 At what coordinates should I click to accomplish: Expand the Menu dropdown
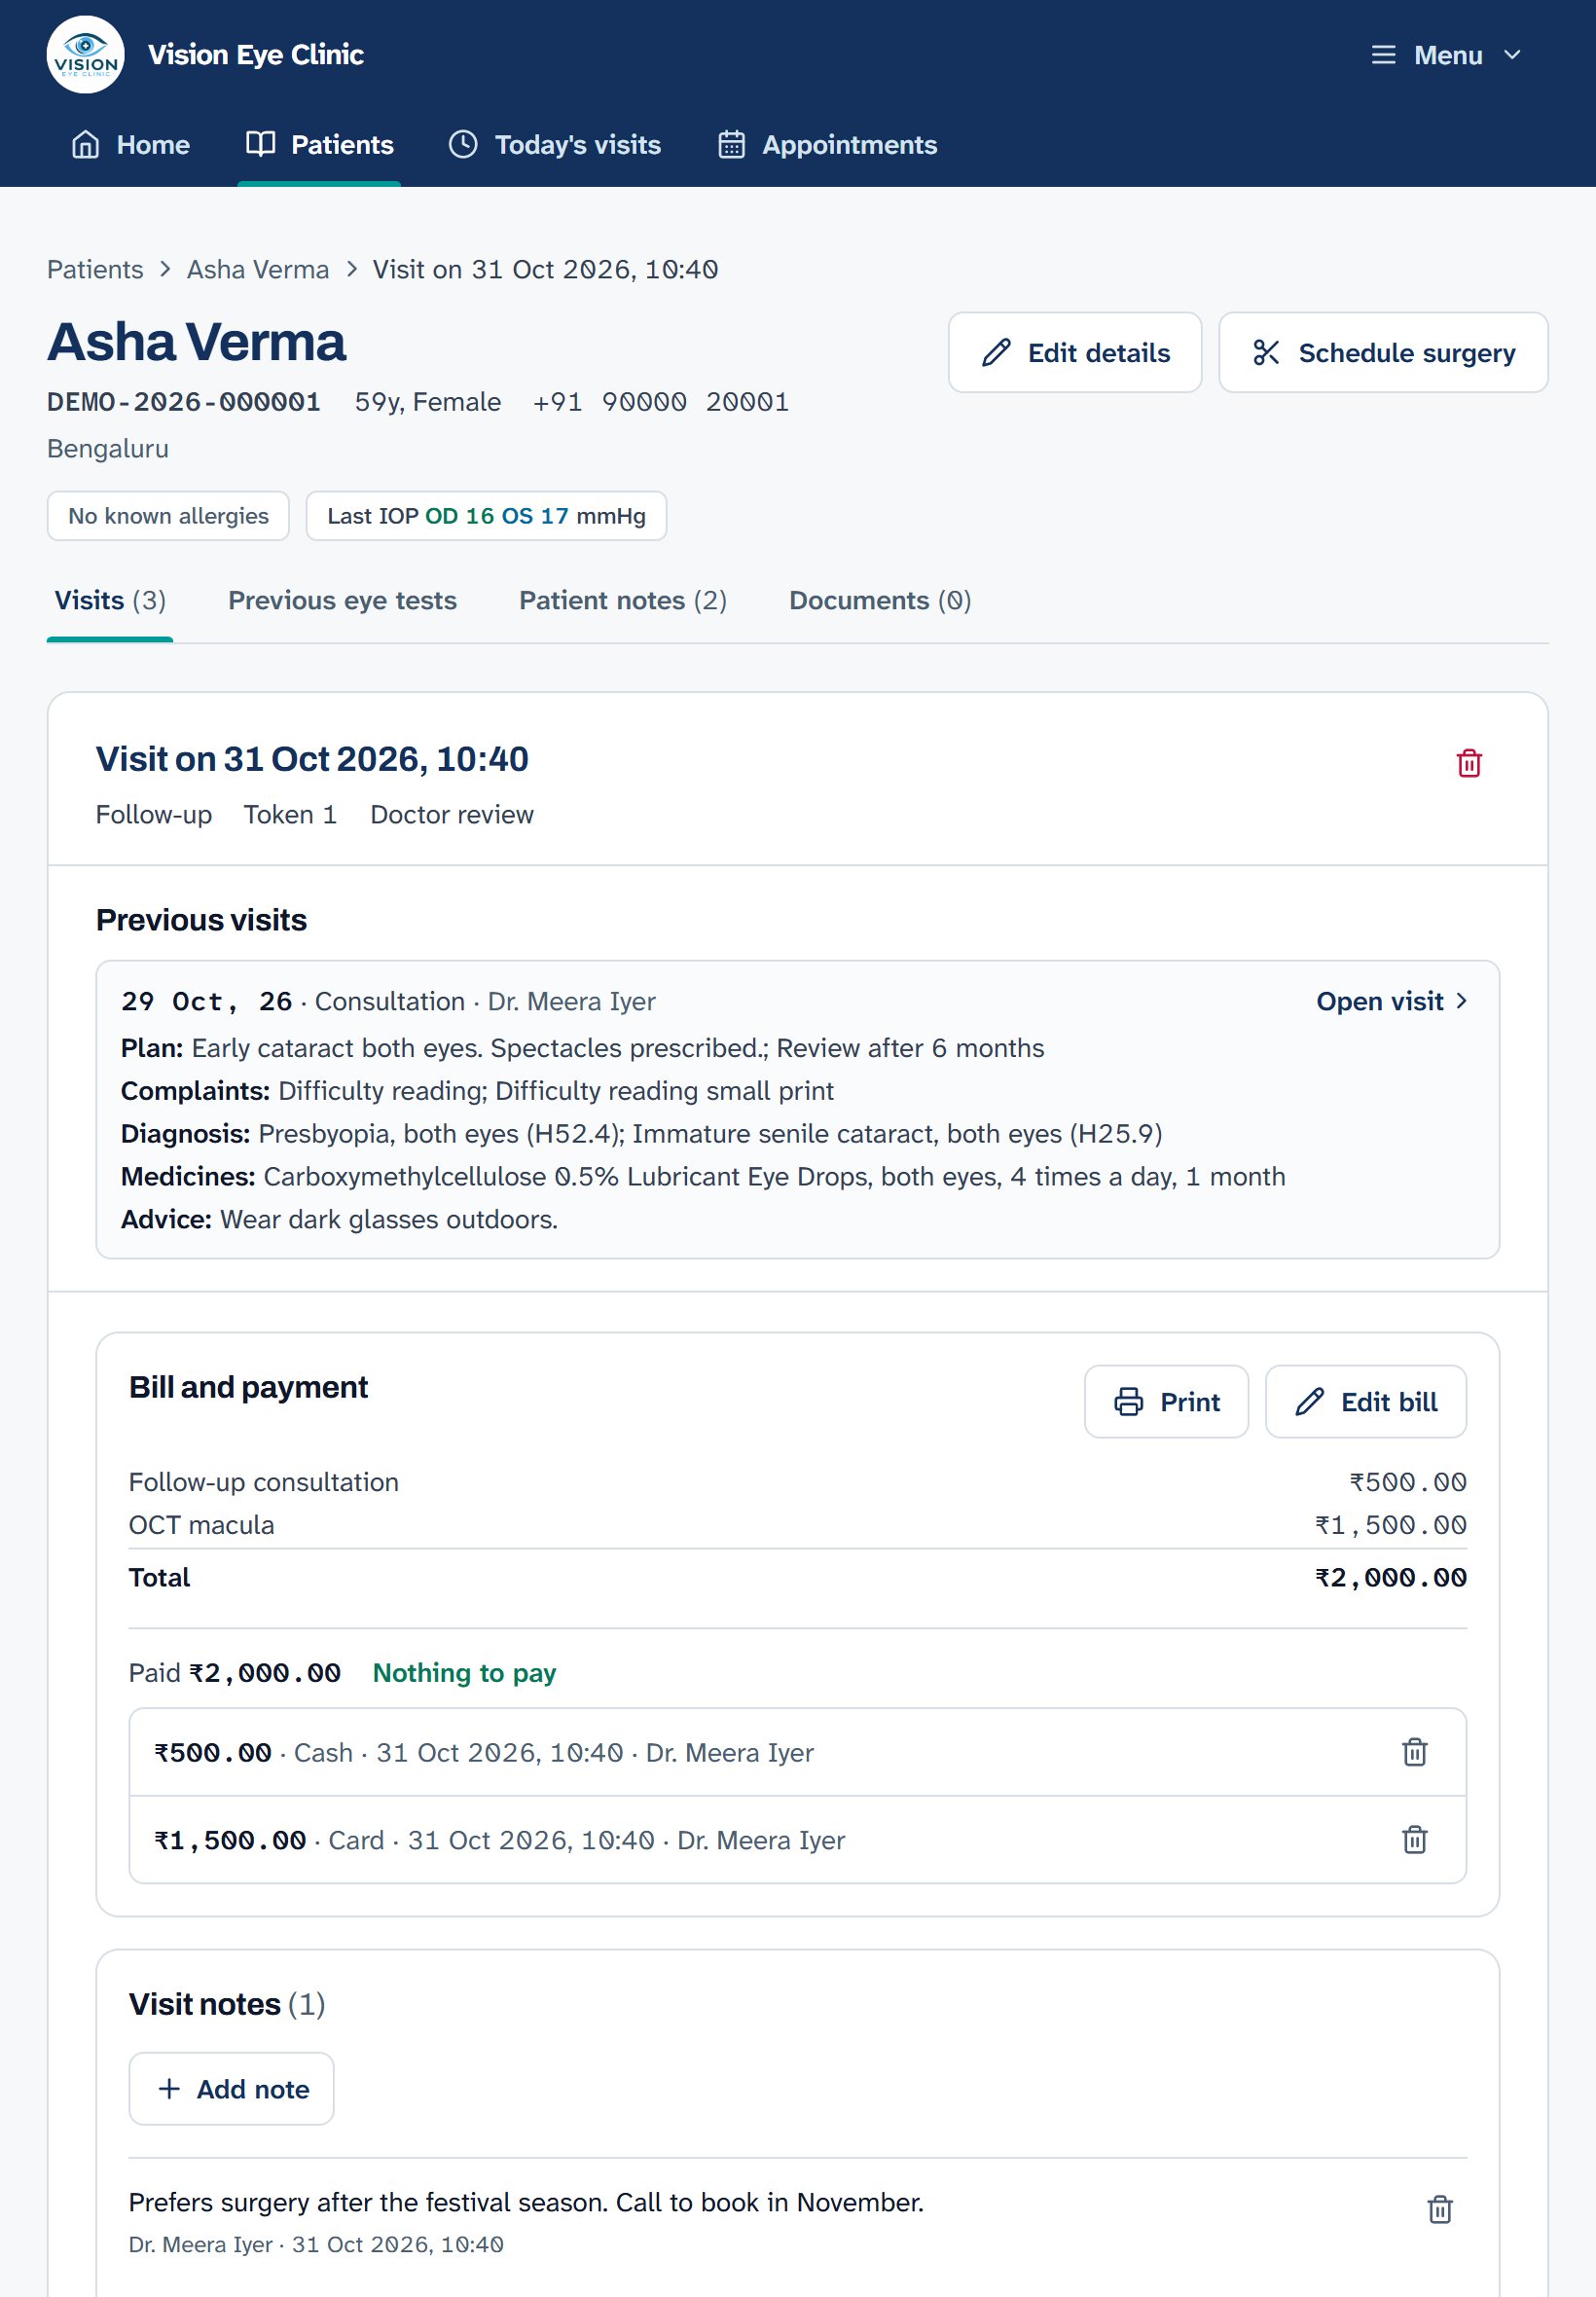tap(1446, 55)
